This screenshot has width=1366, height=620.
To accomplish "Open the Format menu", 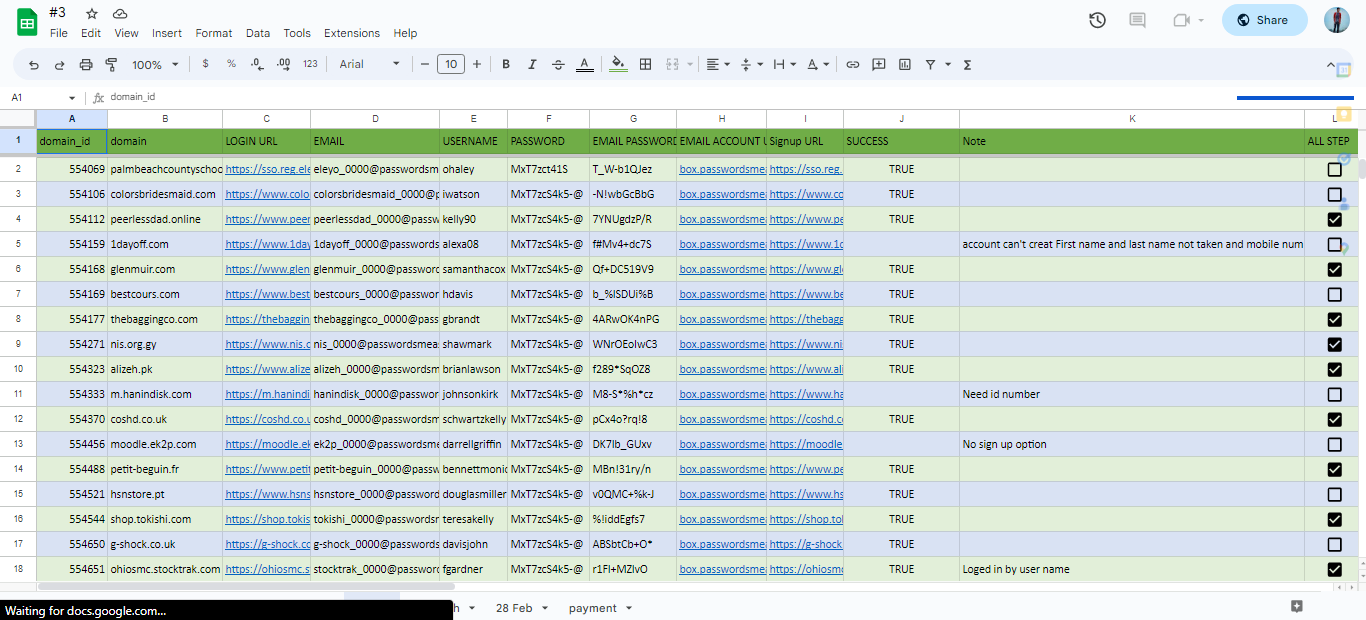I will coord(213,33).
